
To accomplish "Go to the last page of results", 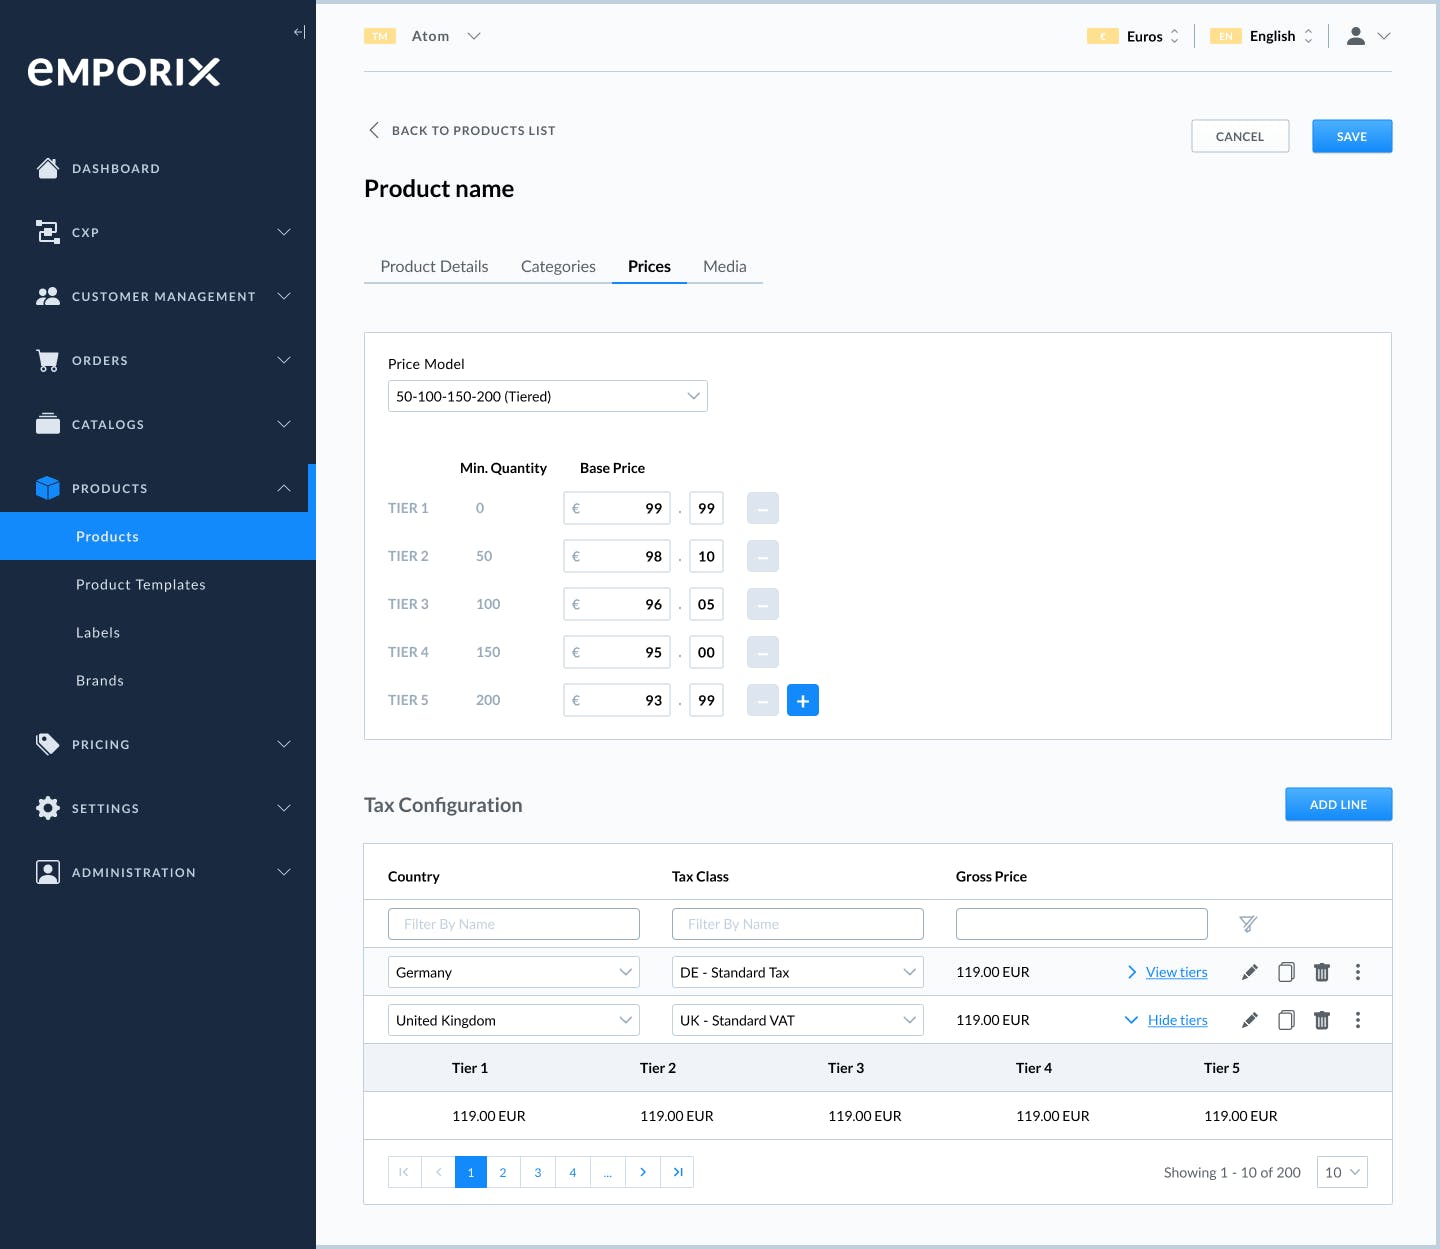I will (x=677, y=1172).
